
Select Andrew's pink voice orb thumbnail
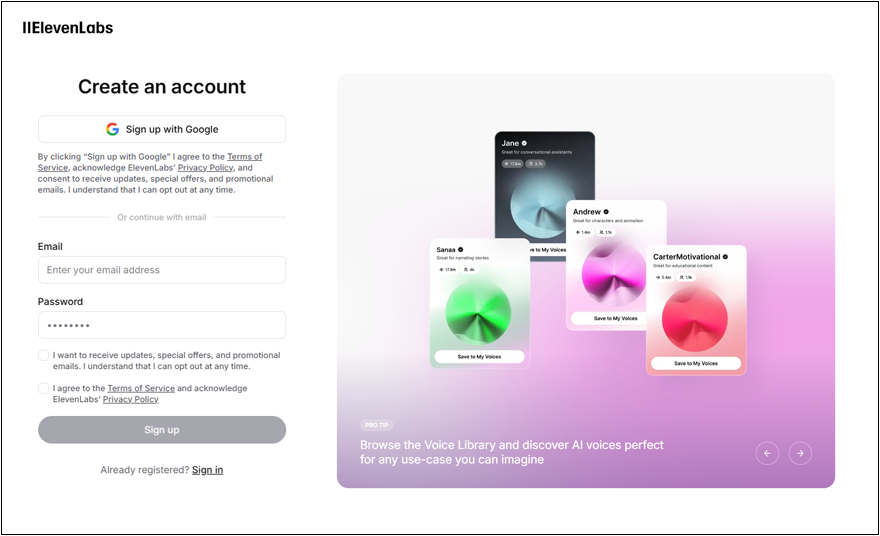(614, 274)
